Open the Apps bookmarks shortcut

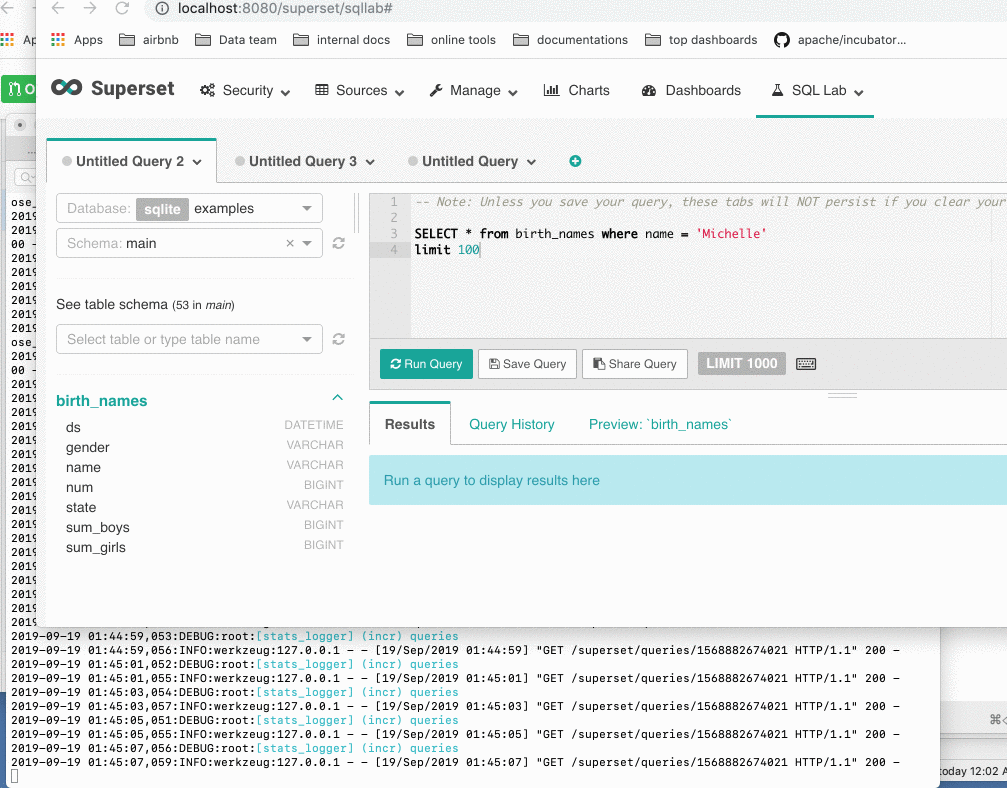pos(77,40)
